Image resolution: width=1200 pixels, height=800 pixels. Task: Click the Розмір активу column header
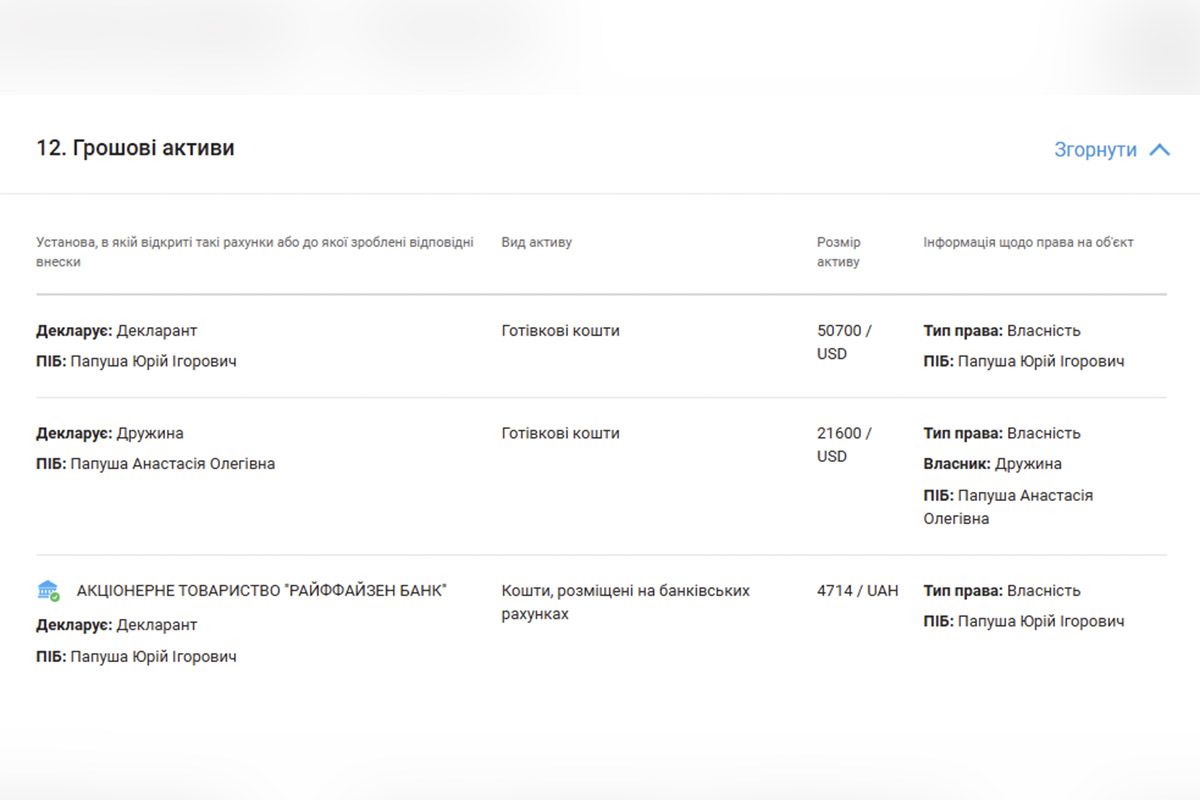pyautogui.click(x=838, y=252)
